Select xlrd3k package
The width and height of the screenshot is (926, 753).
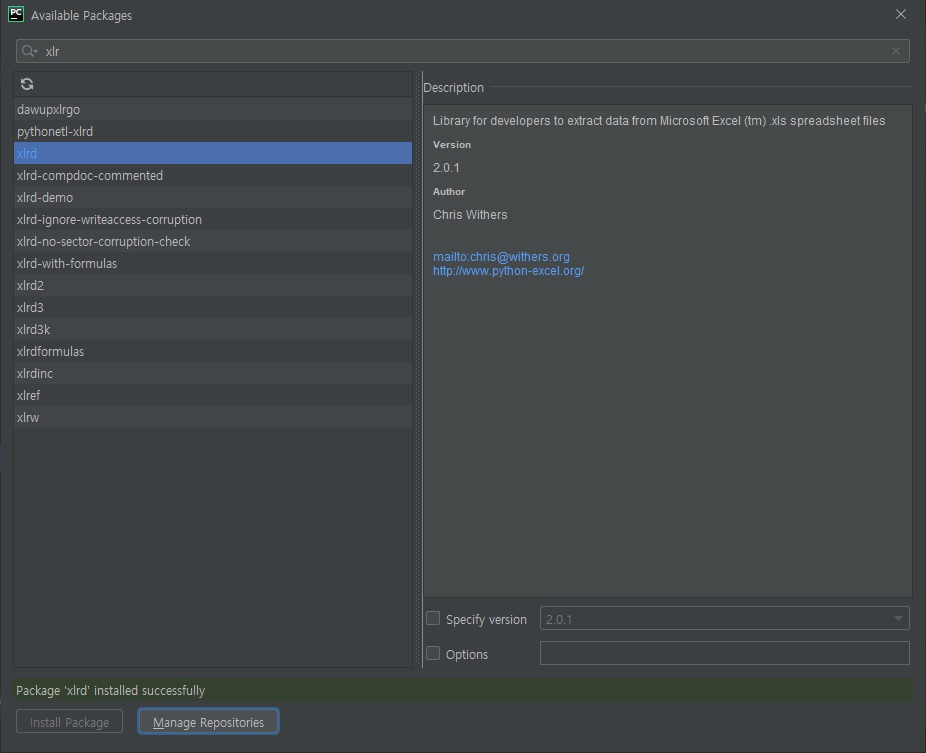(213, 329)
